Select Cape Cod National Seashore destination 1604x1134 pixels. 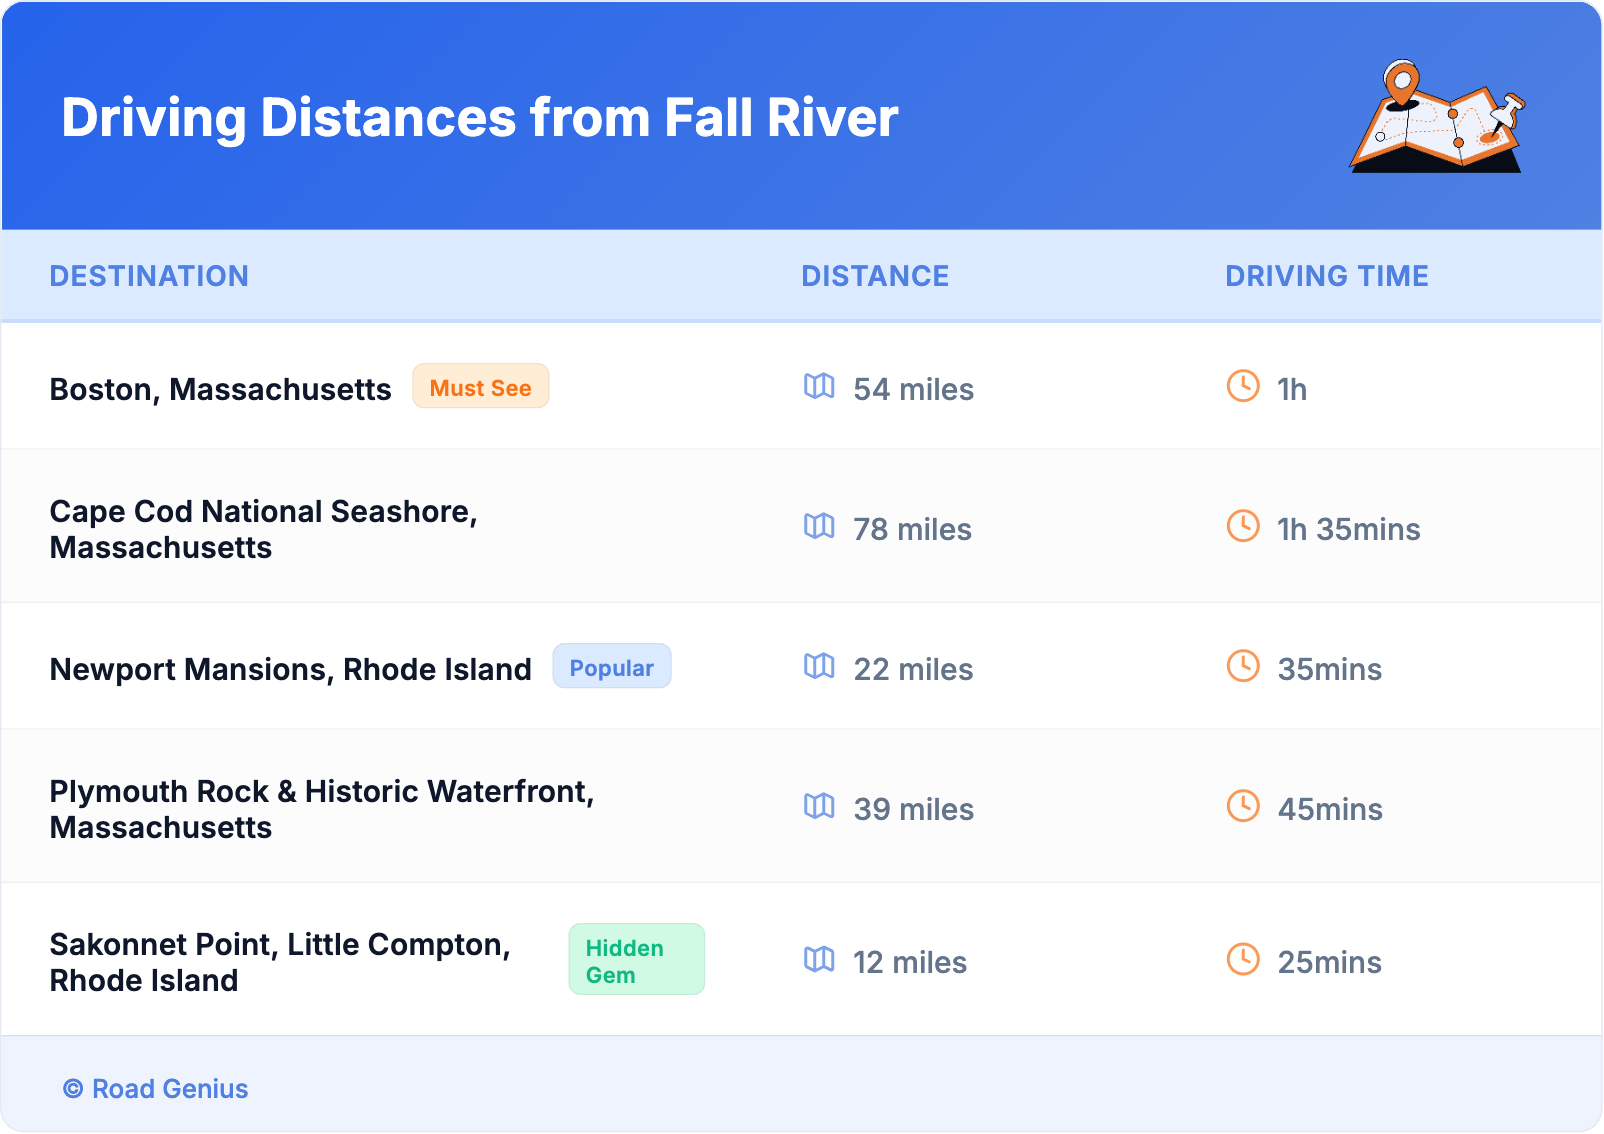click(x=263, y=529)
